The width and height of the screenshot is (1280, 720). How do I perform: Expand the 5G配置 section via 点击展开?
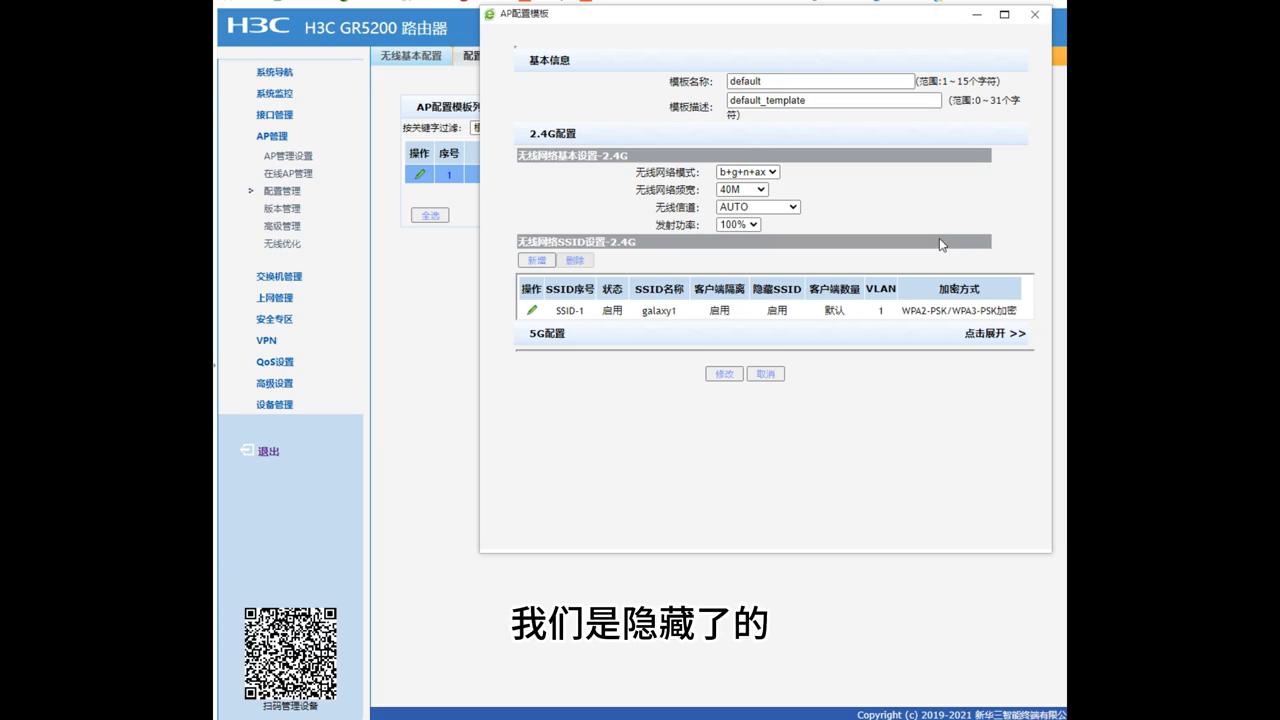(x=994, y=333)
